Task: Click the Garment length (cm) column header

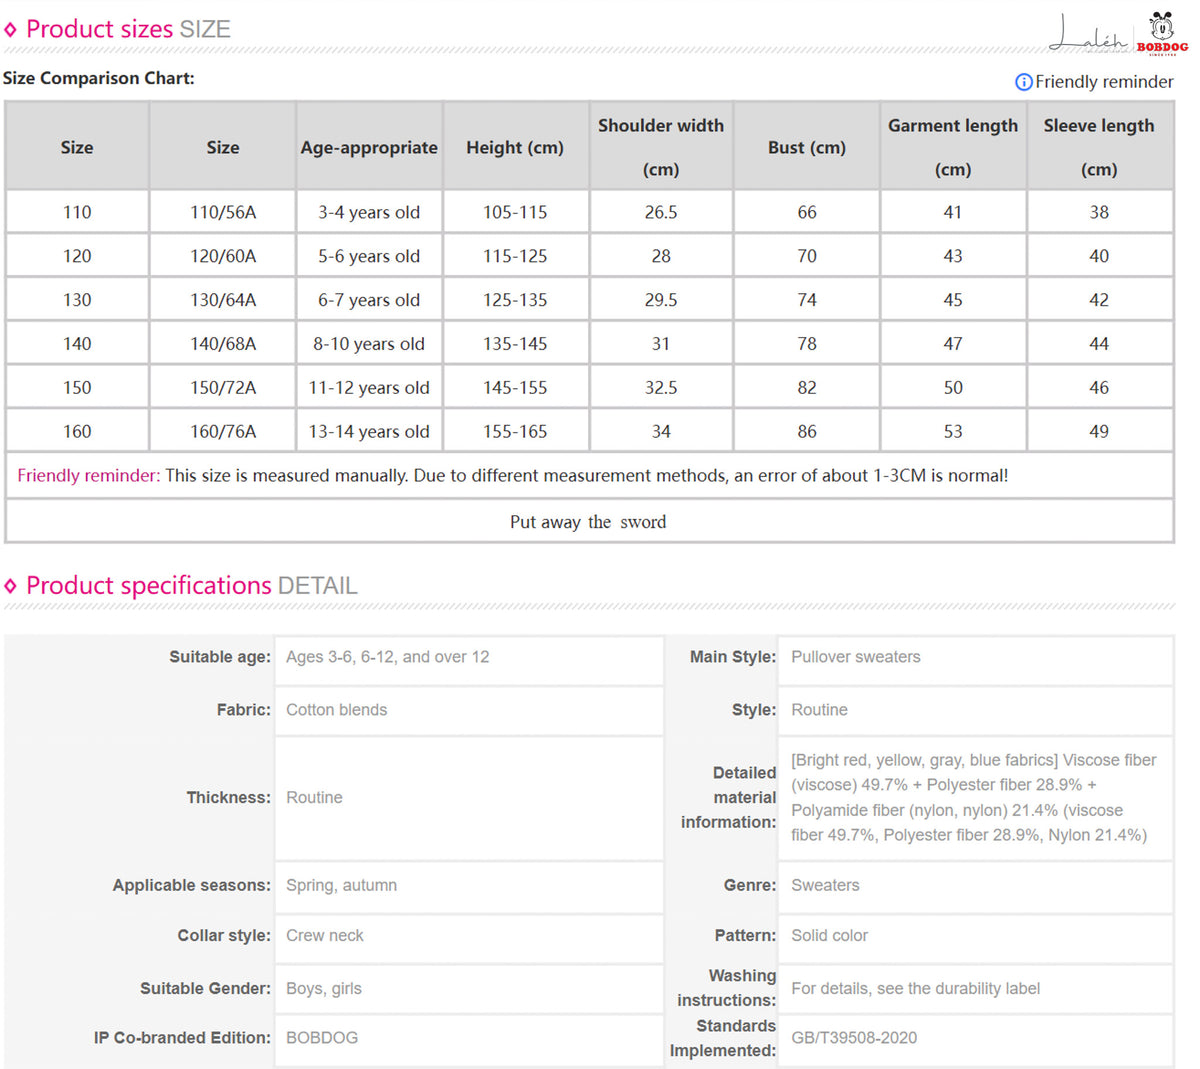Action: 953,147
